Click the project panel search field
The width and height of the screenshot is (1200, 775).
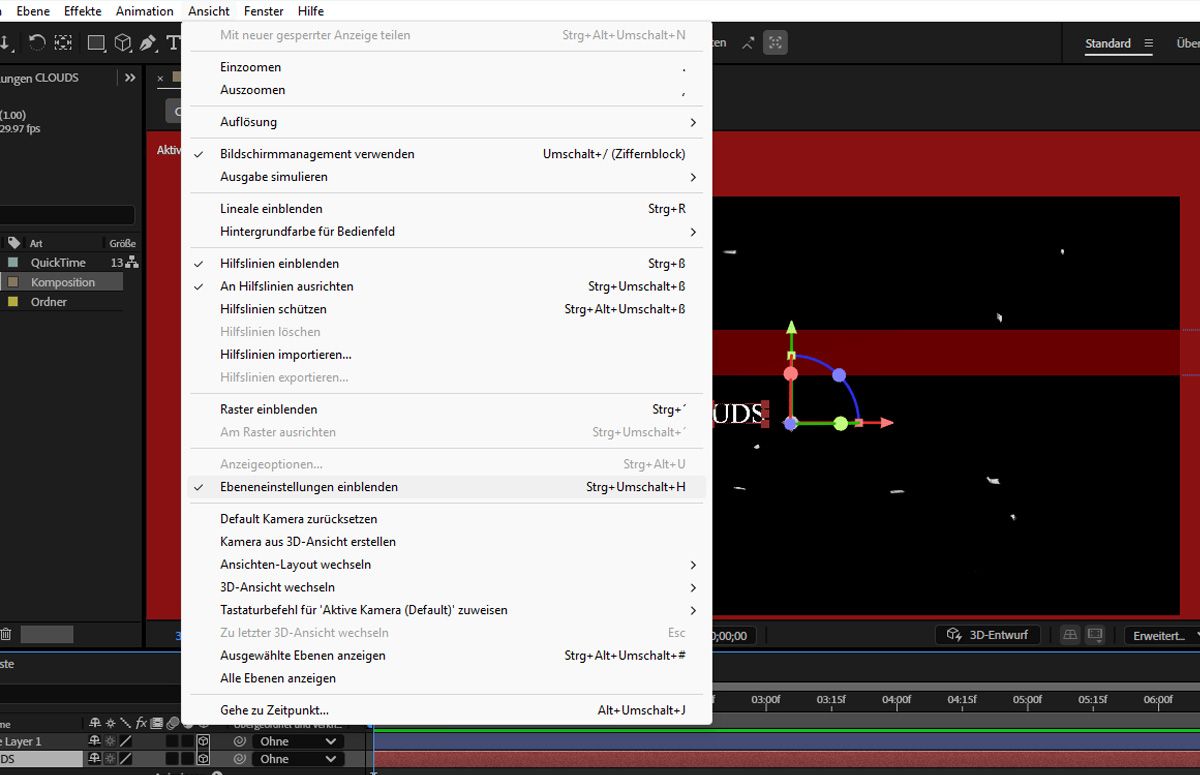pyautogui.click(x=67, y=215)
